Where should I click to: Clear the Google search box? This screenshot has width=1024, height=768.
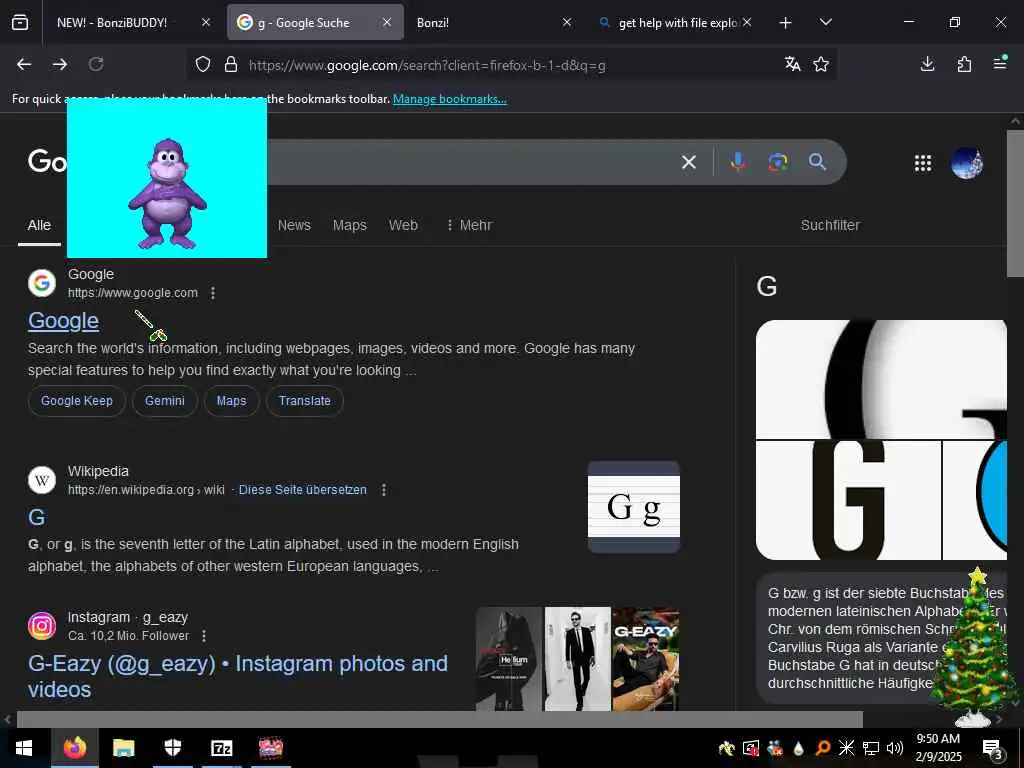(688, 162)
